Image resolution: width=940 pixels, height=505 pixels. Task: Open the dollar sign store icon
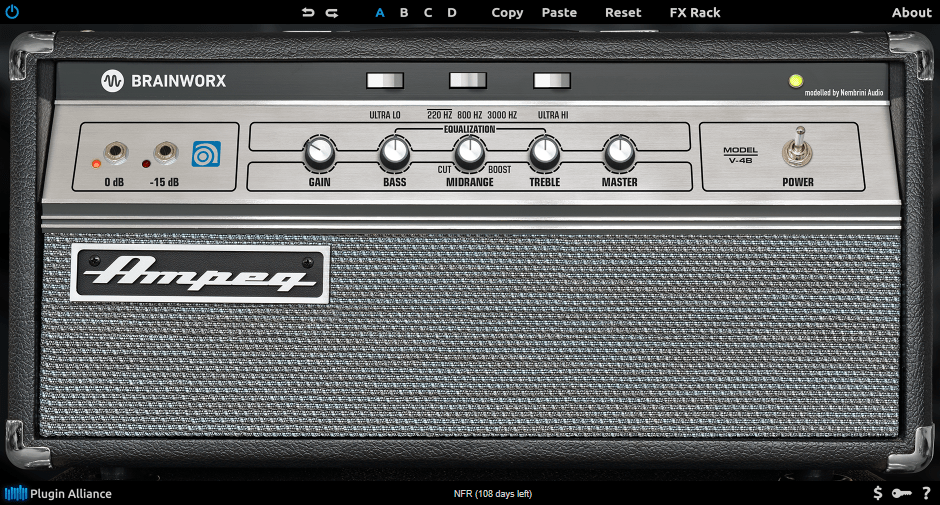pyautogui.click(x=877, y=493)
